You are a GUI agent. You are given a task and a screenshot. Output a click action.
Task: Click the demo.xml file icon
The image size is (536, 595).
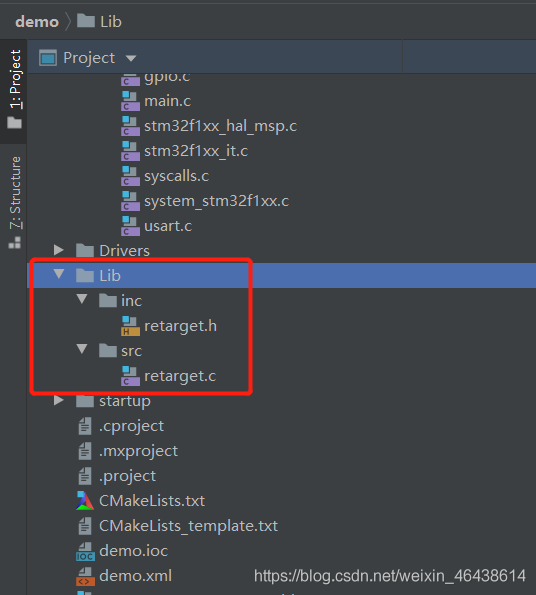click(x=85, y=576)
